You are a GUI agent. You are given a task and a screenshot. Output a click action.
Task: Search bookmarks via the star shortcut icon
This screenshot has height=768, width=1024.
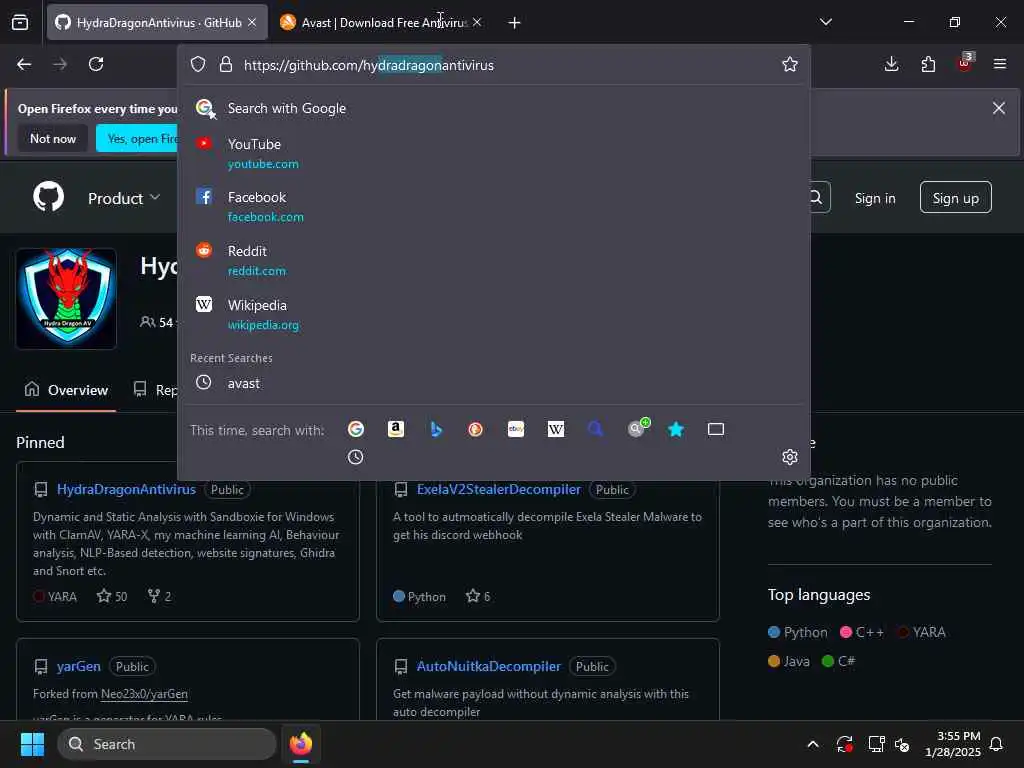point(676,429)
